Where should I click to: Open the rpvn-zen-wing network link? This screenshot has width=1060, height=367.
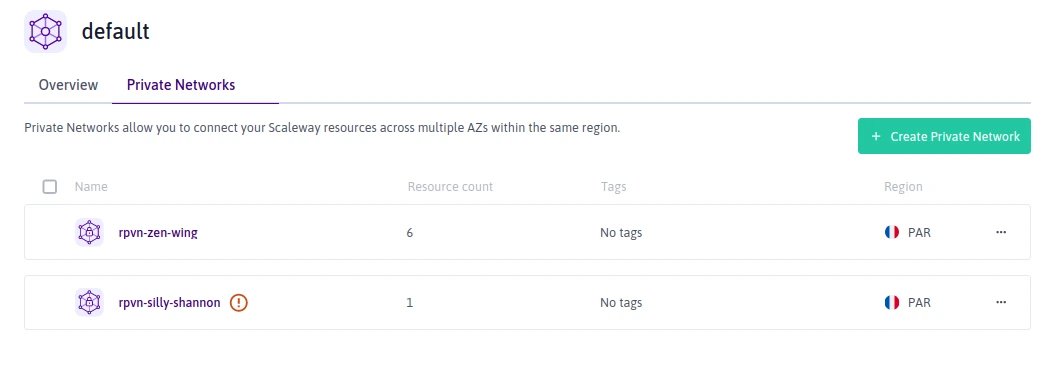158,233
